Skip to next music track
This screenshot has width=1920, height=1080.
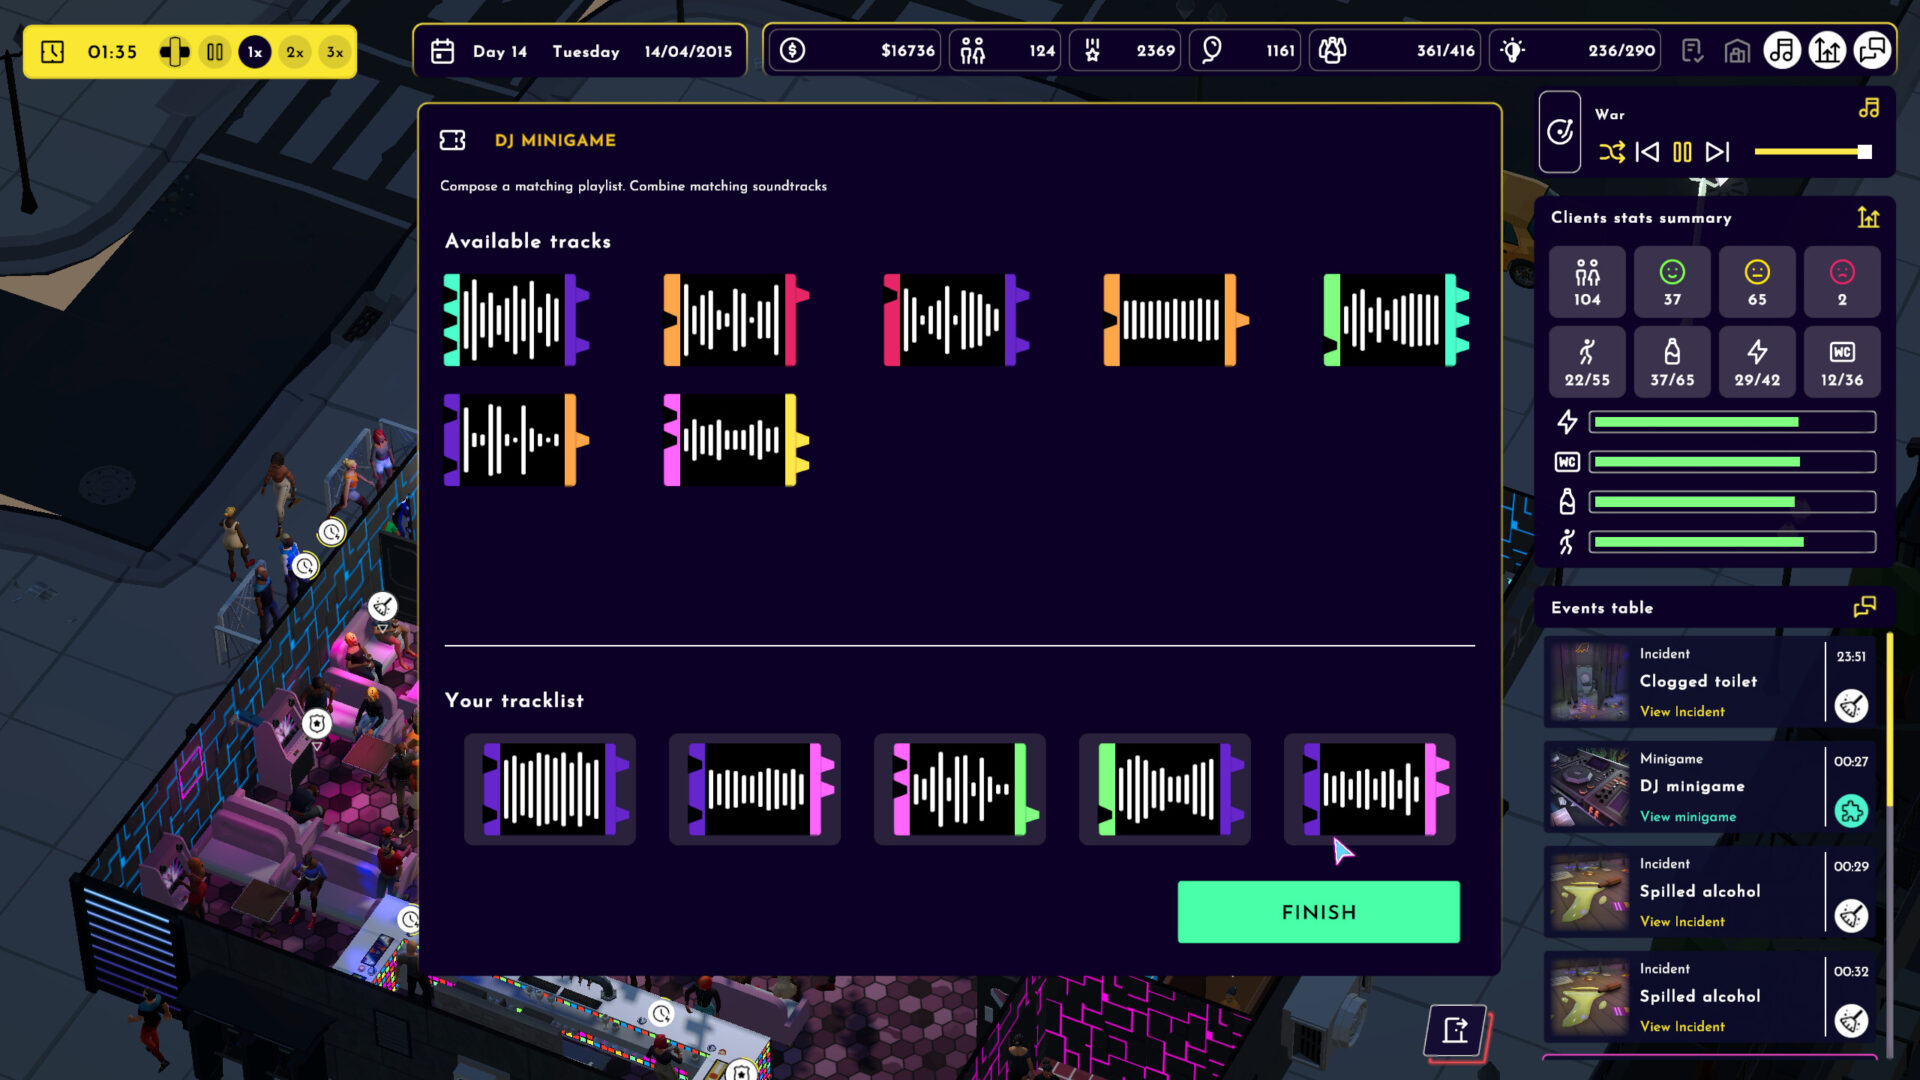[x=1717, y=152]
